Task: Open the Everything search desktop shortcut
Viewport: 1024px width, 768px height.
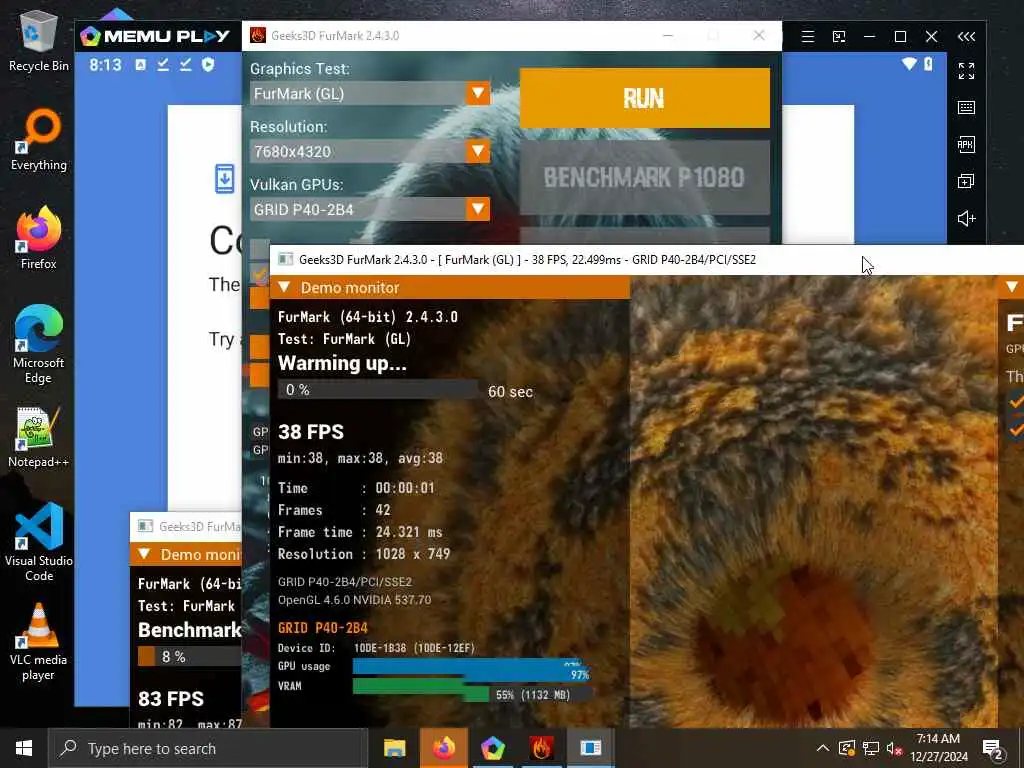Action: click(x=39, y=140)
